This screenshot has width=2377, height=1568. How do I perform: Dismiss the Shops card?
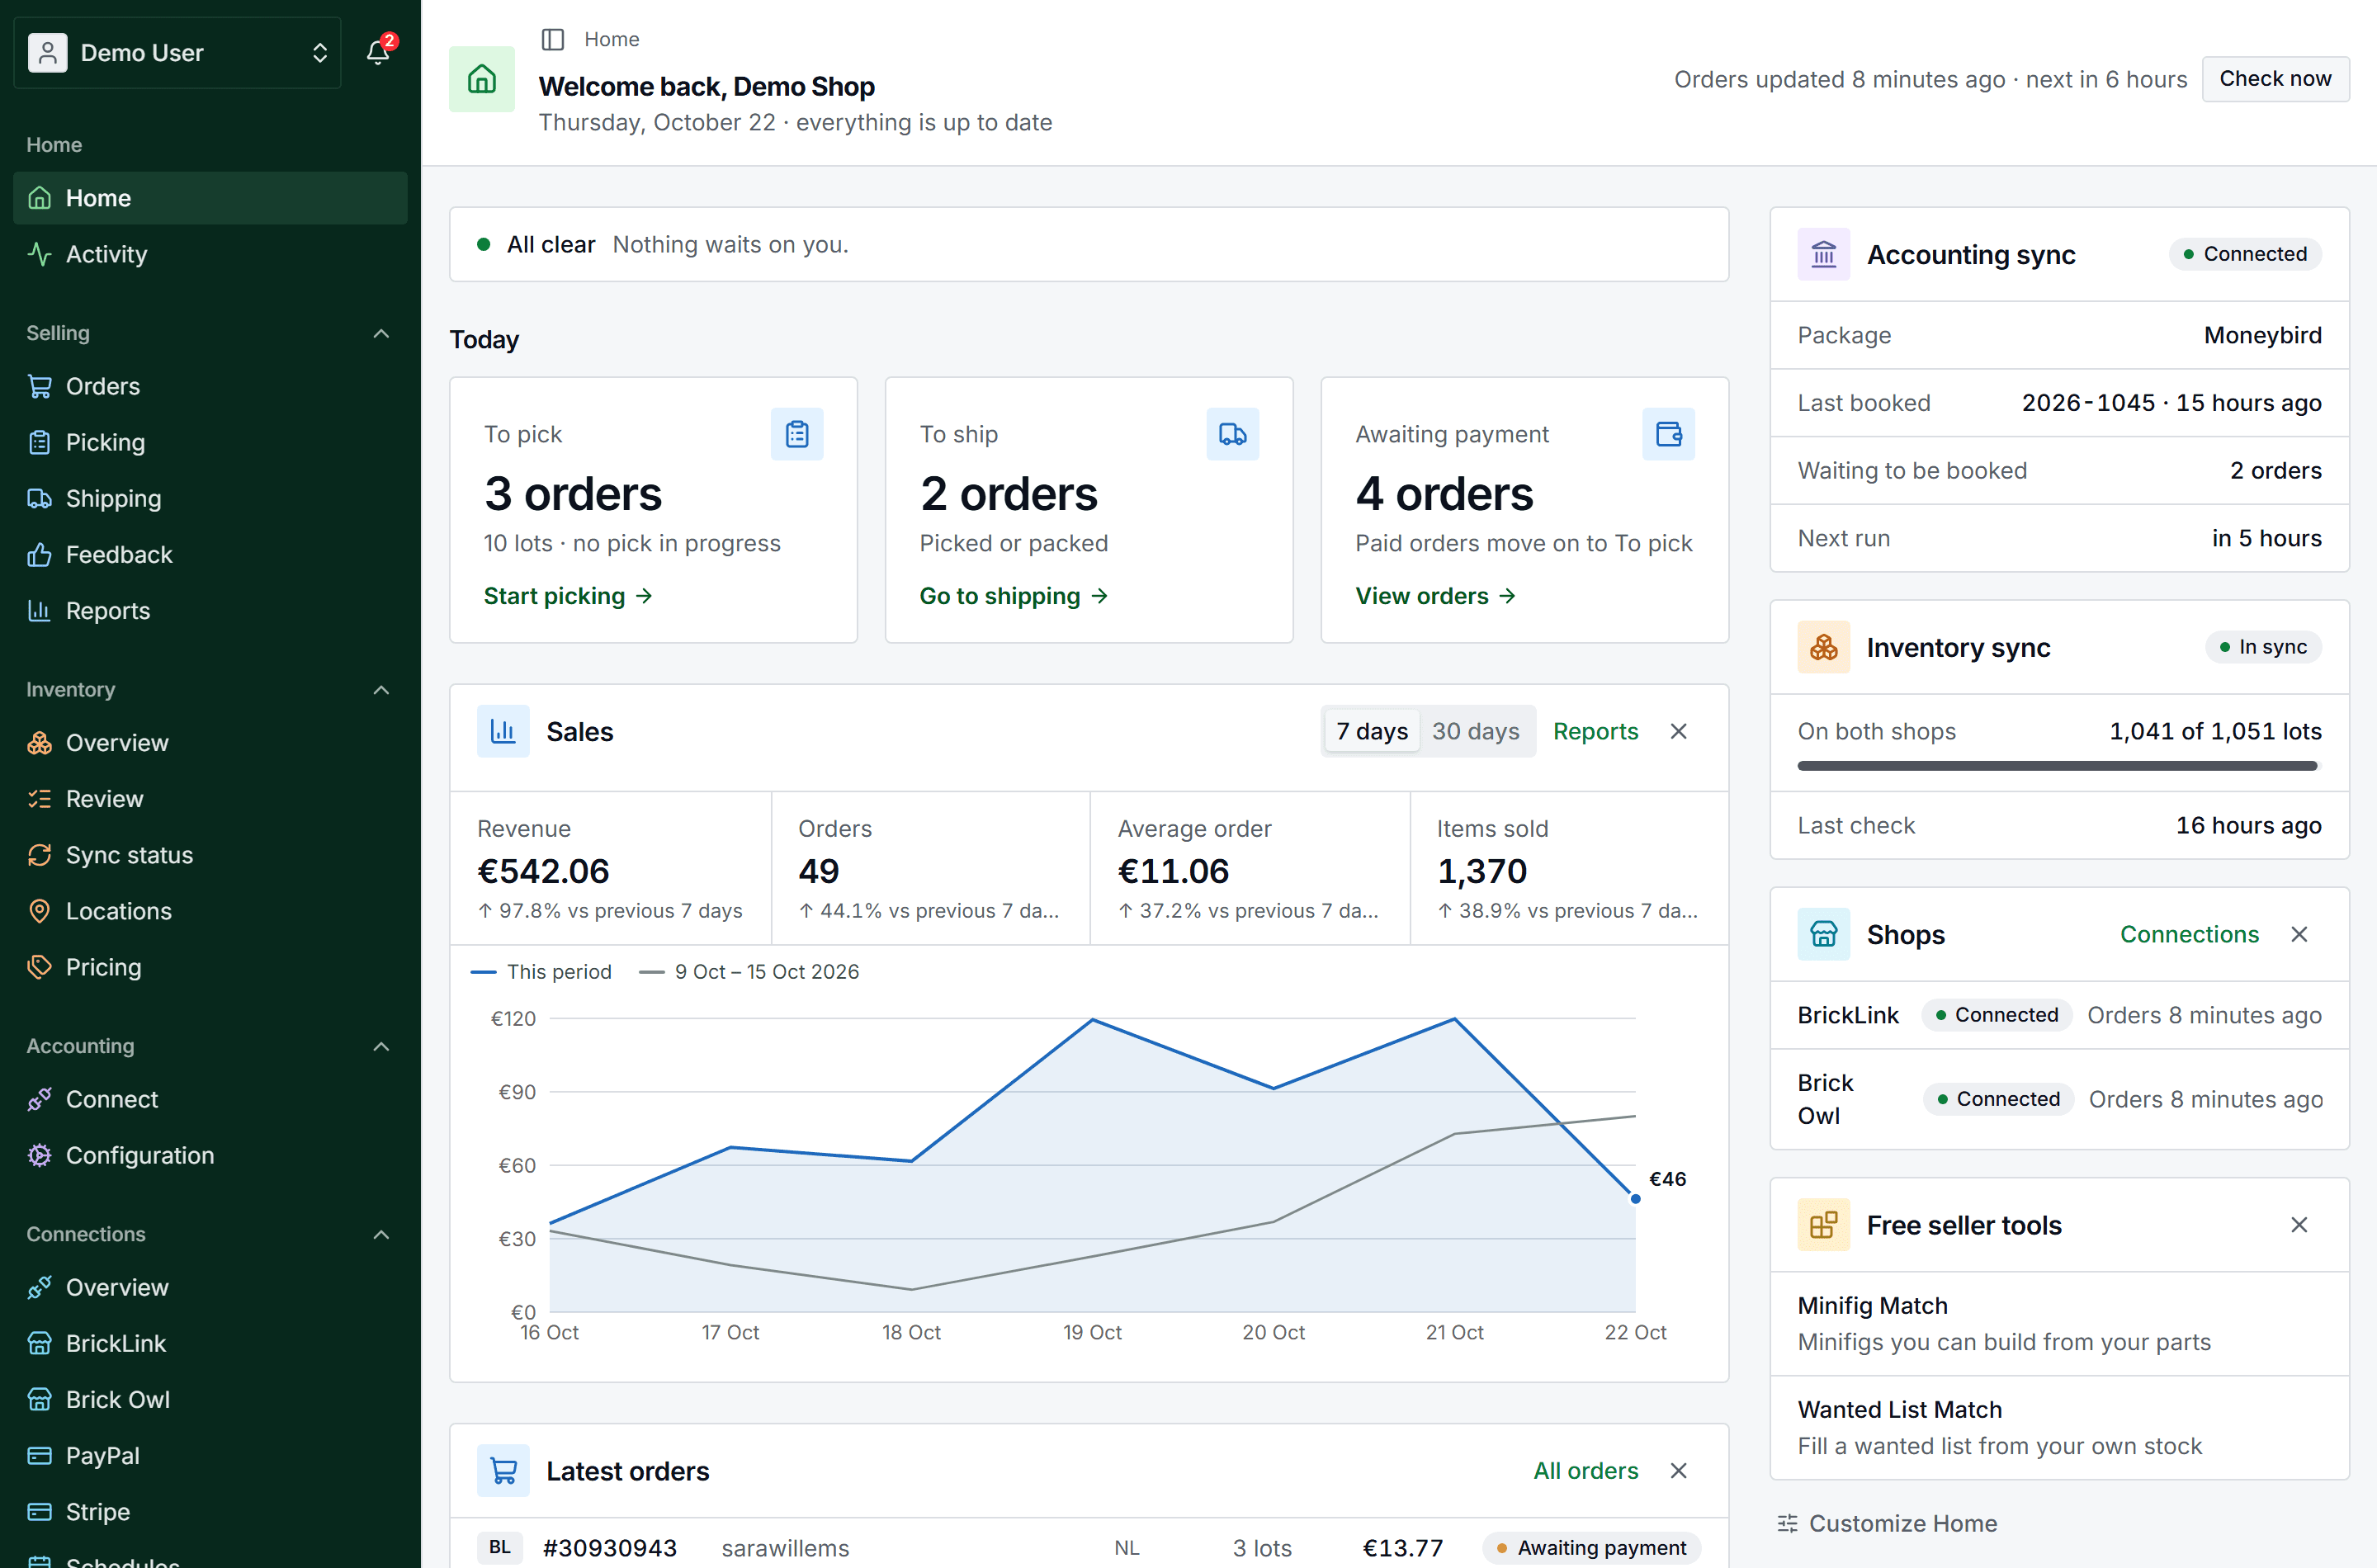(x=2299, y=934)
